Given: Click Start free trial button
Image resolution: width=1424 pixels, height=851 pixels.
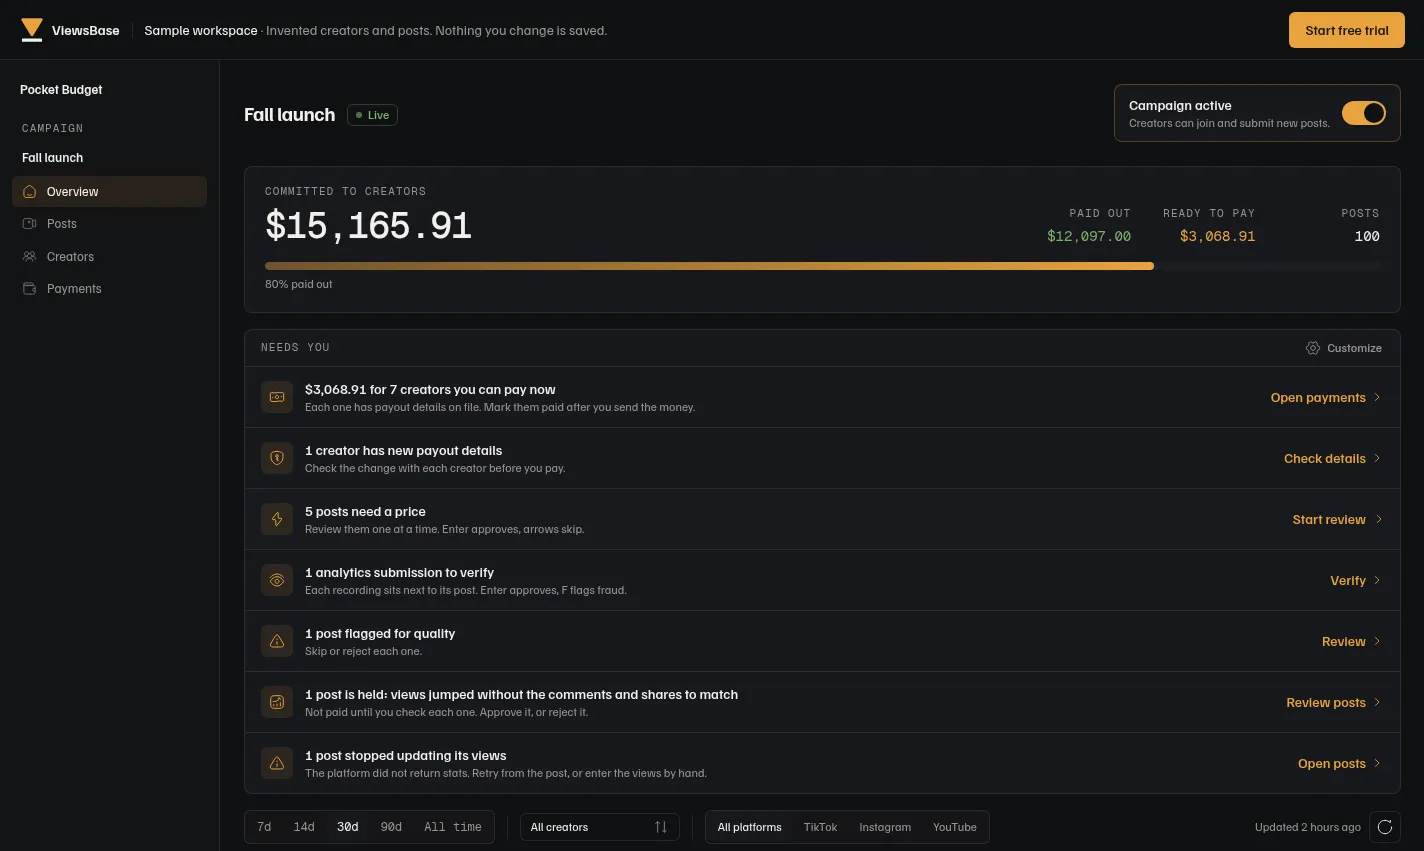Looking at the screenshot, I should tap(1347, 30).
